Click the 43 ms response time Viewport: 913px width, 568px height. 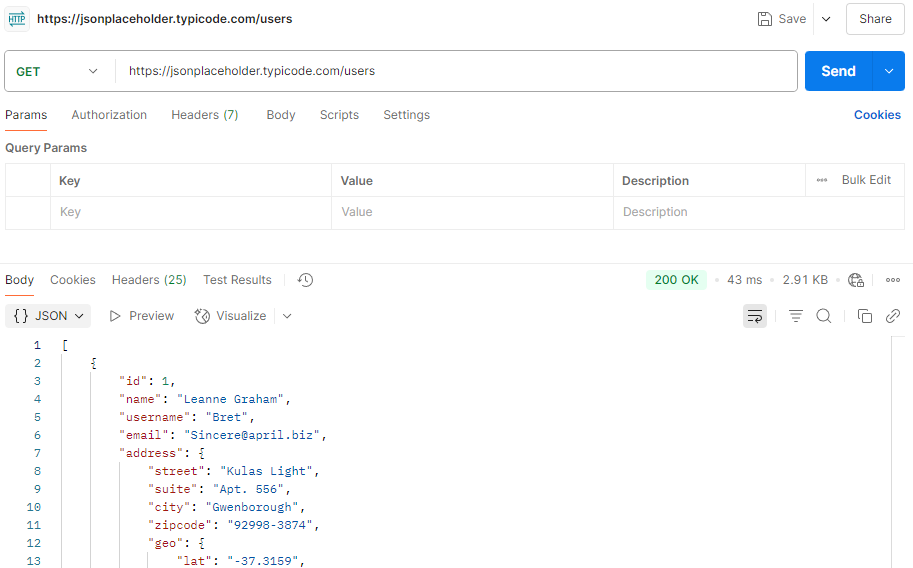point(744,280)
